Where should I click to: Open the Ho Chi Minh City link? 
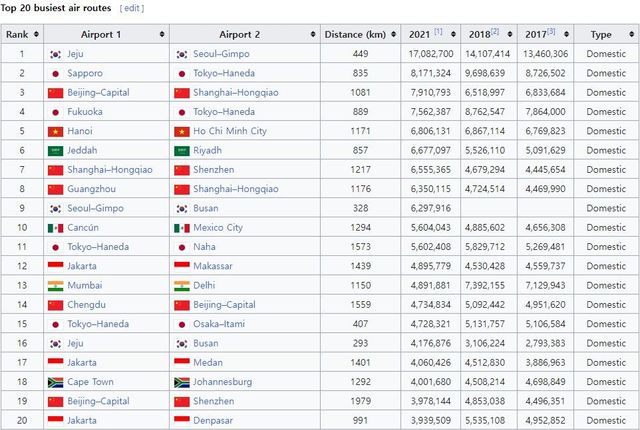tap(230, 131)
